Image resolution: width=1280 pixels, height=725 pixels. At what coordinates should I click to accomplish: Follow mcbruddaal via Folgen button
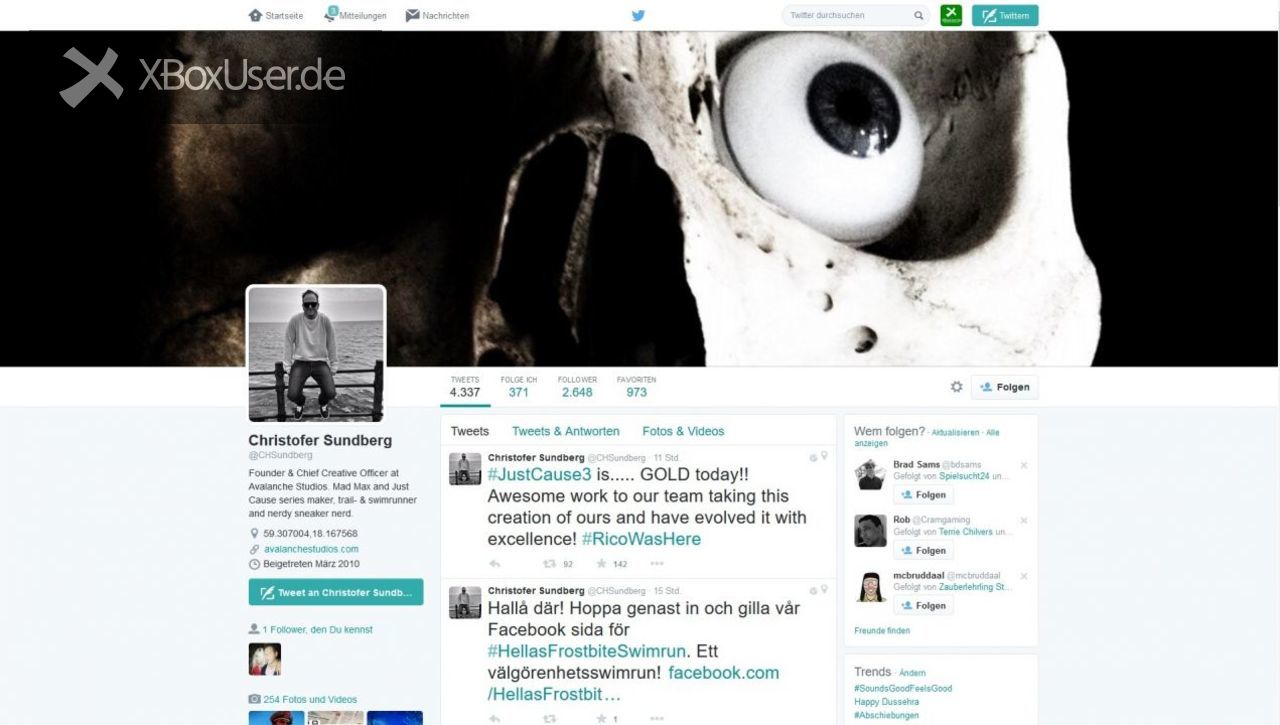point(923,605)
